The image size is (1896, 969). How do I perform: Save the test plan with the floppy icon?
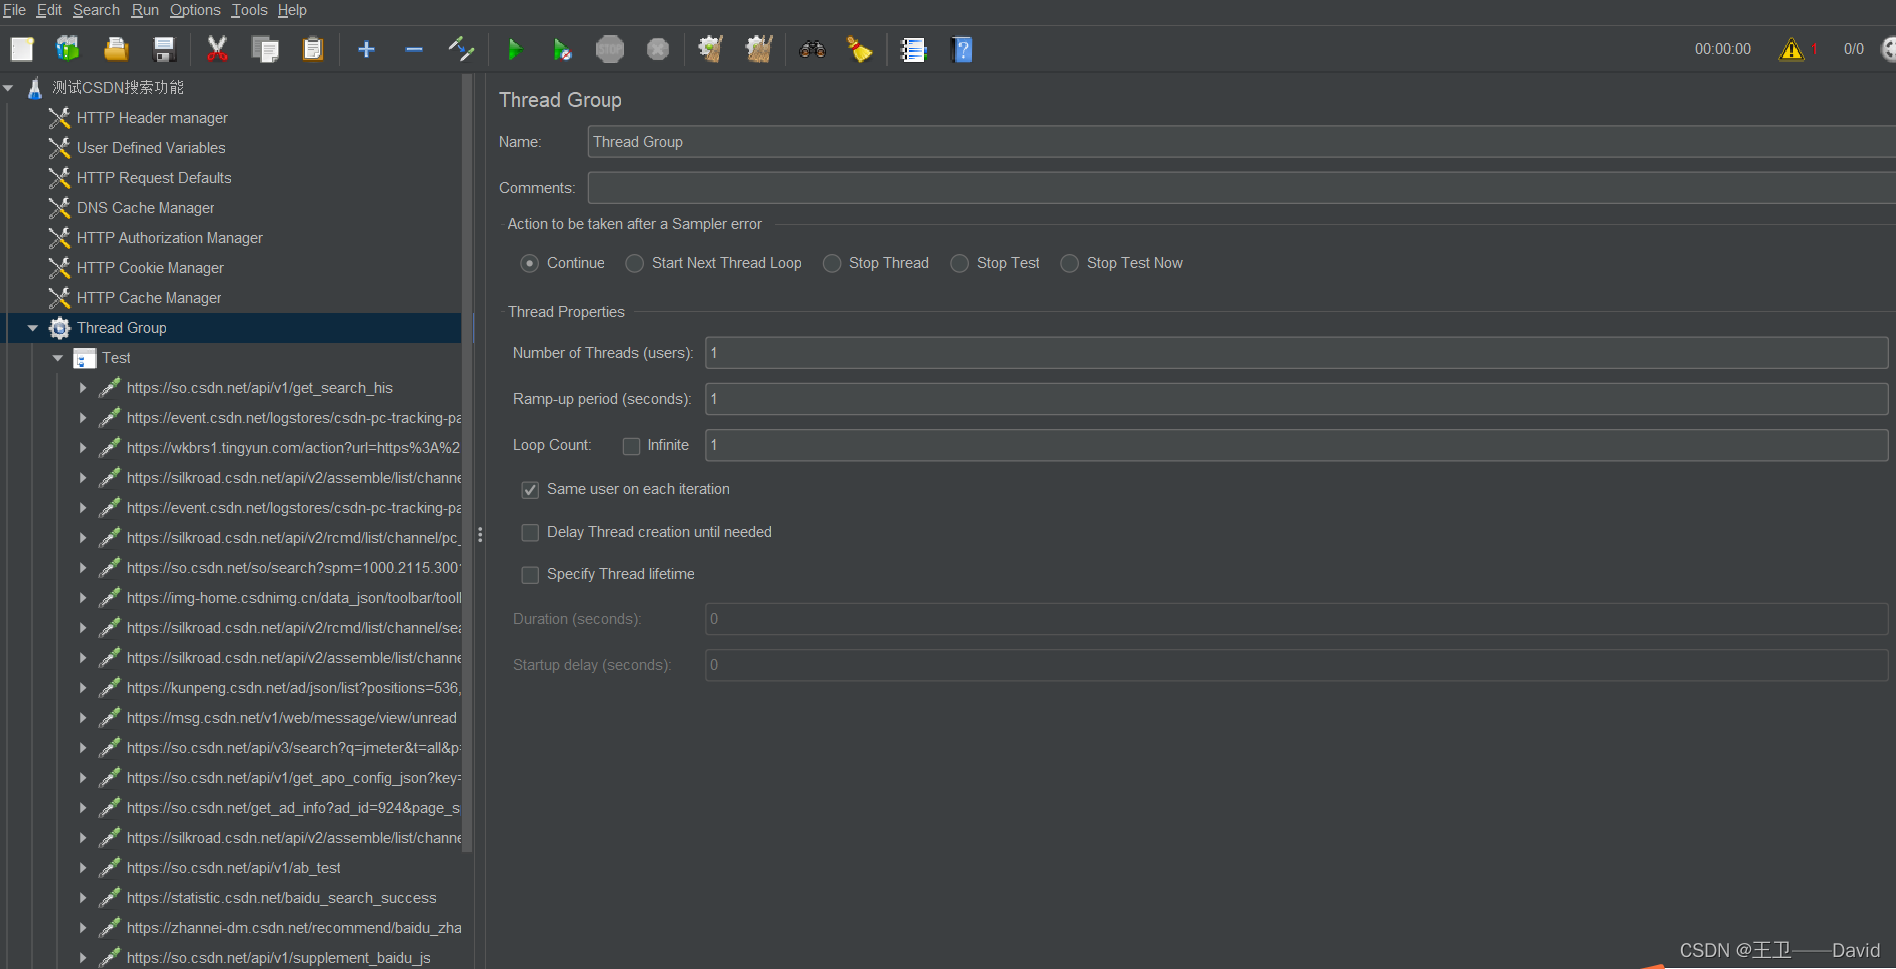coord(164,49)
